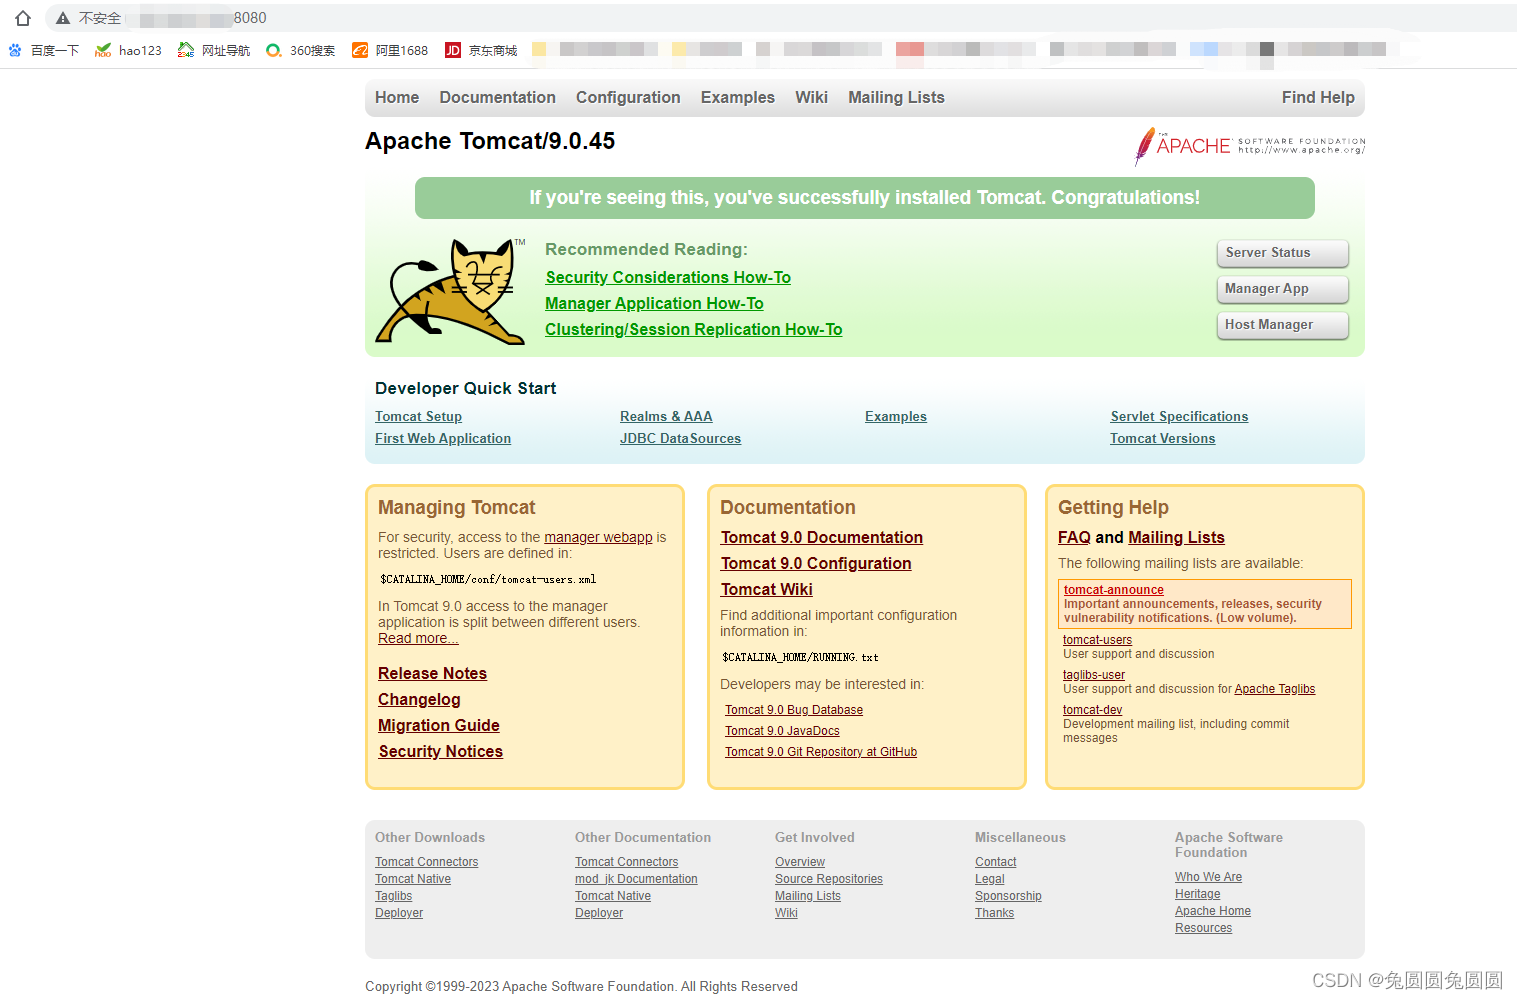This screenshot has width=1517, height=999.
Task: Open the Migration Guide link
Action: pos(438,725)
